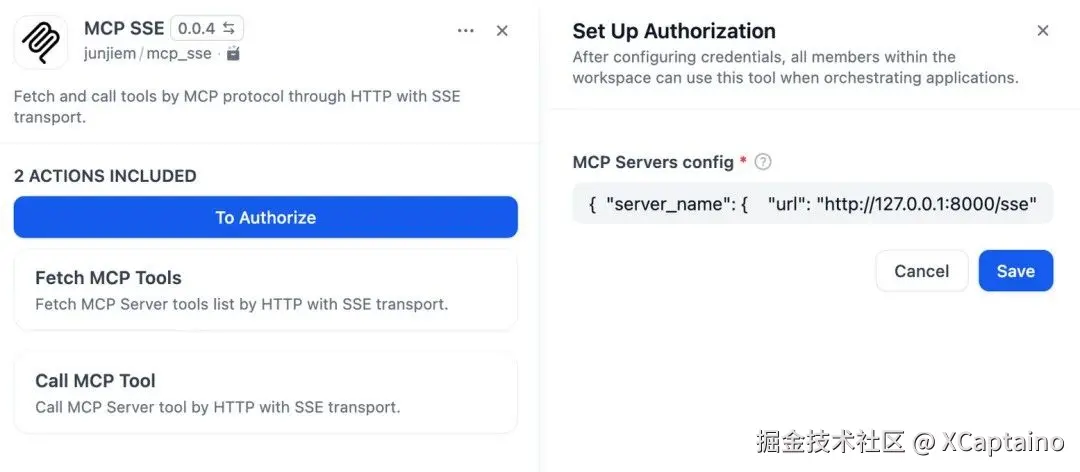This screenshot has width=1080, height=472.
Task: Click into the MCP Servers config field
Action: point(812,203)
